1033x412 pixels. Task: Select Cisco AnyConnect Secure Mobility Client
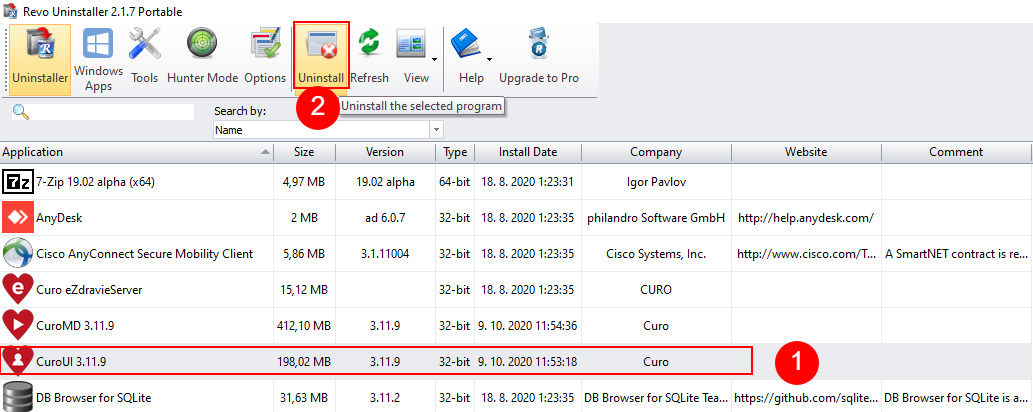[x=145, y=254]
